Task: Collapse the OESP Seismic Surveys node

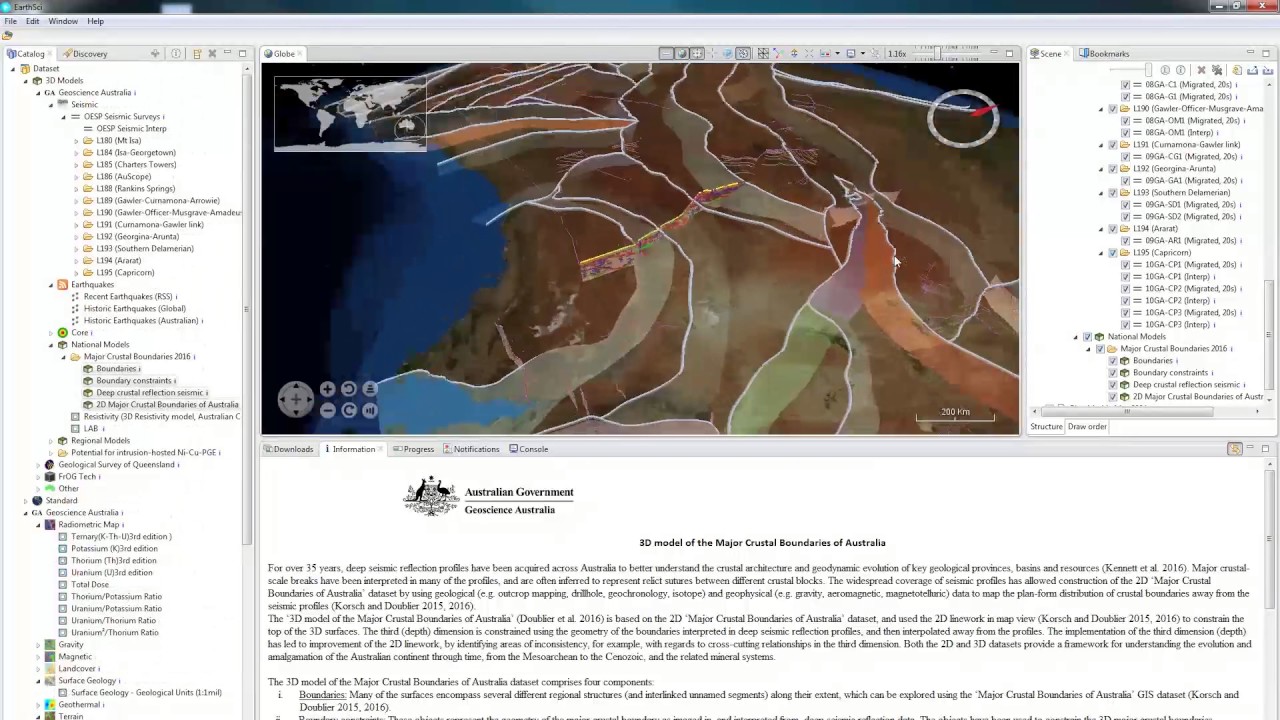Action: (64, 117)
